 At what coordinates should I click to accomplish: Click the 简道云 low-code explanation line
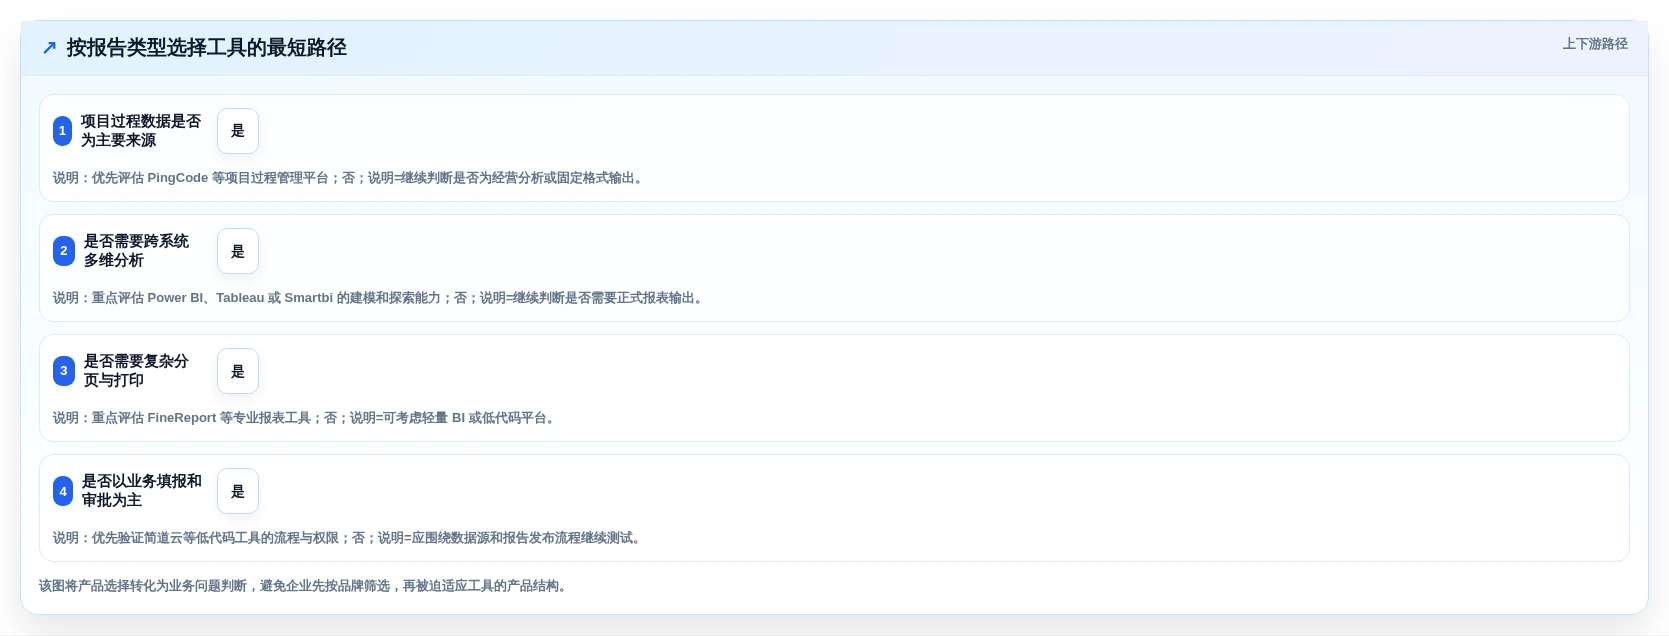pyautogui.click(x=349, y=538)
